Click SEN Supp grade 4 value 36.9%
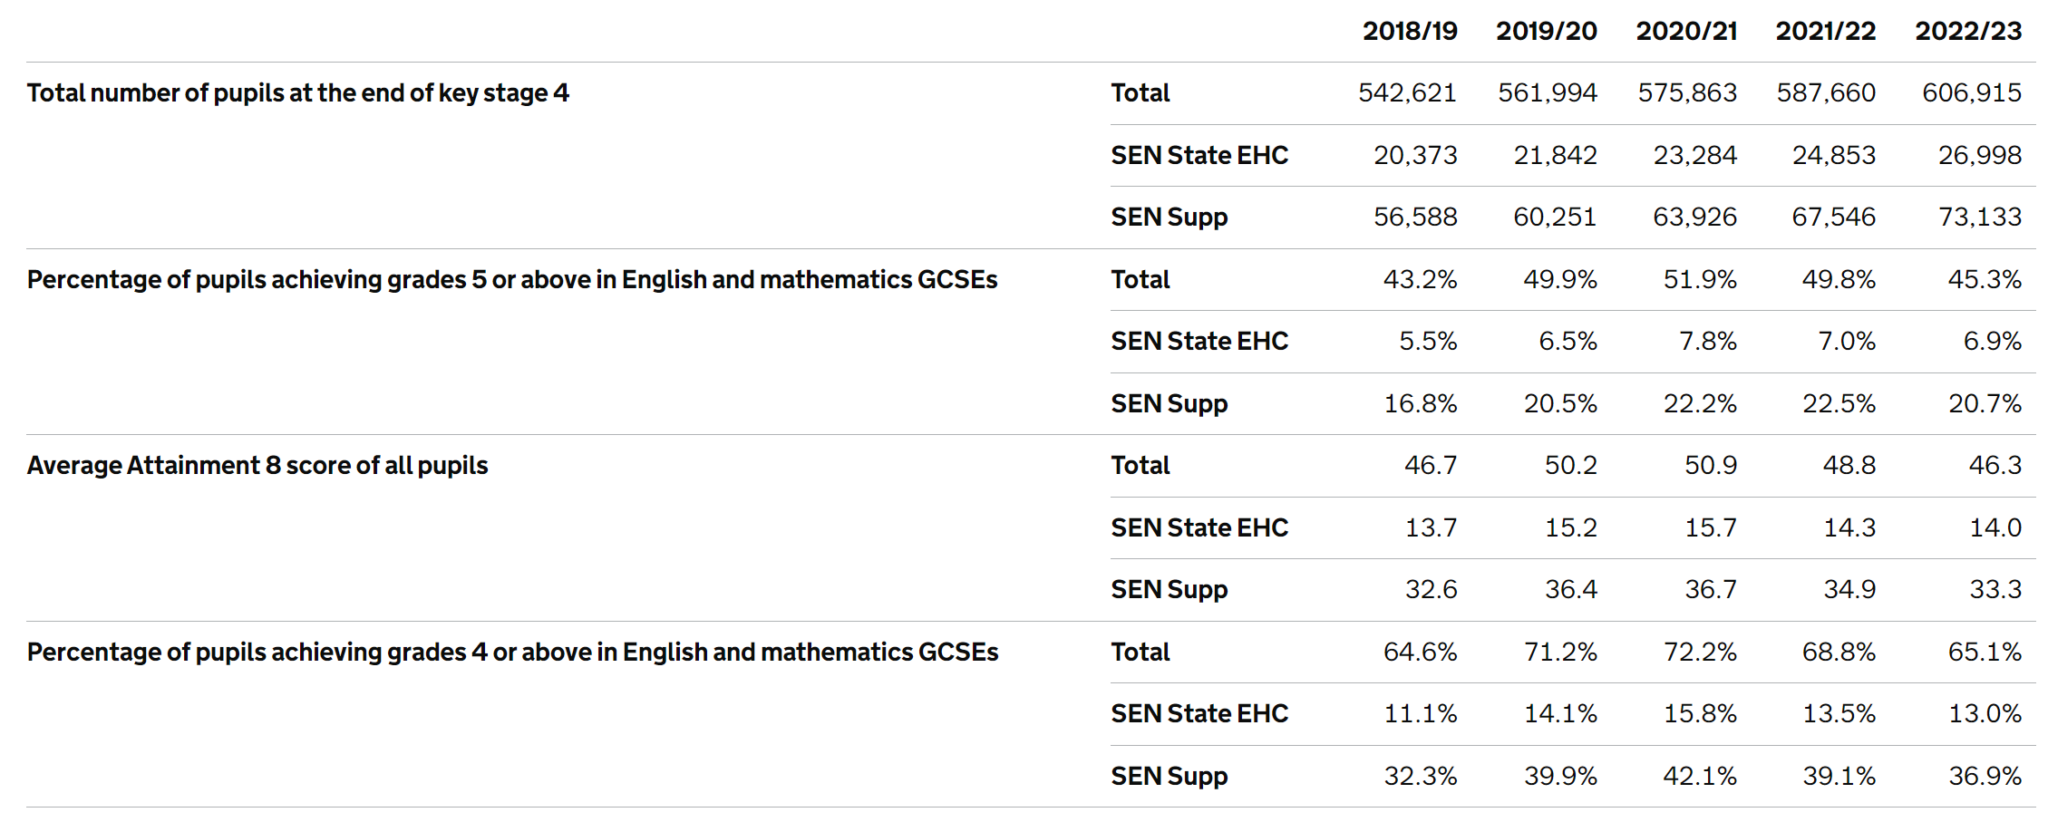Viewport: 2048px width, 822px height. point(1984,776)
